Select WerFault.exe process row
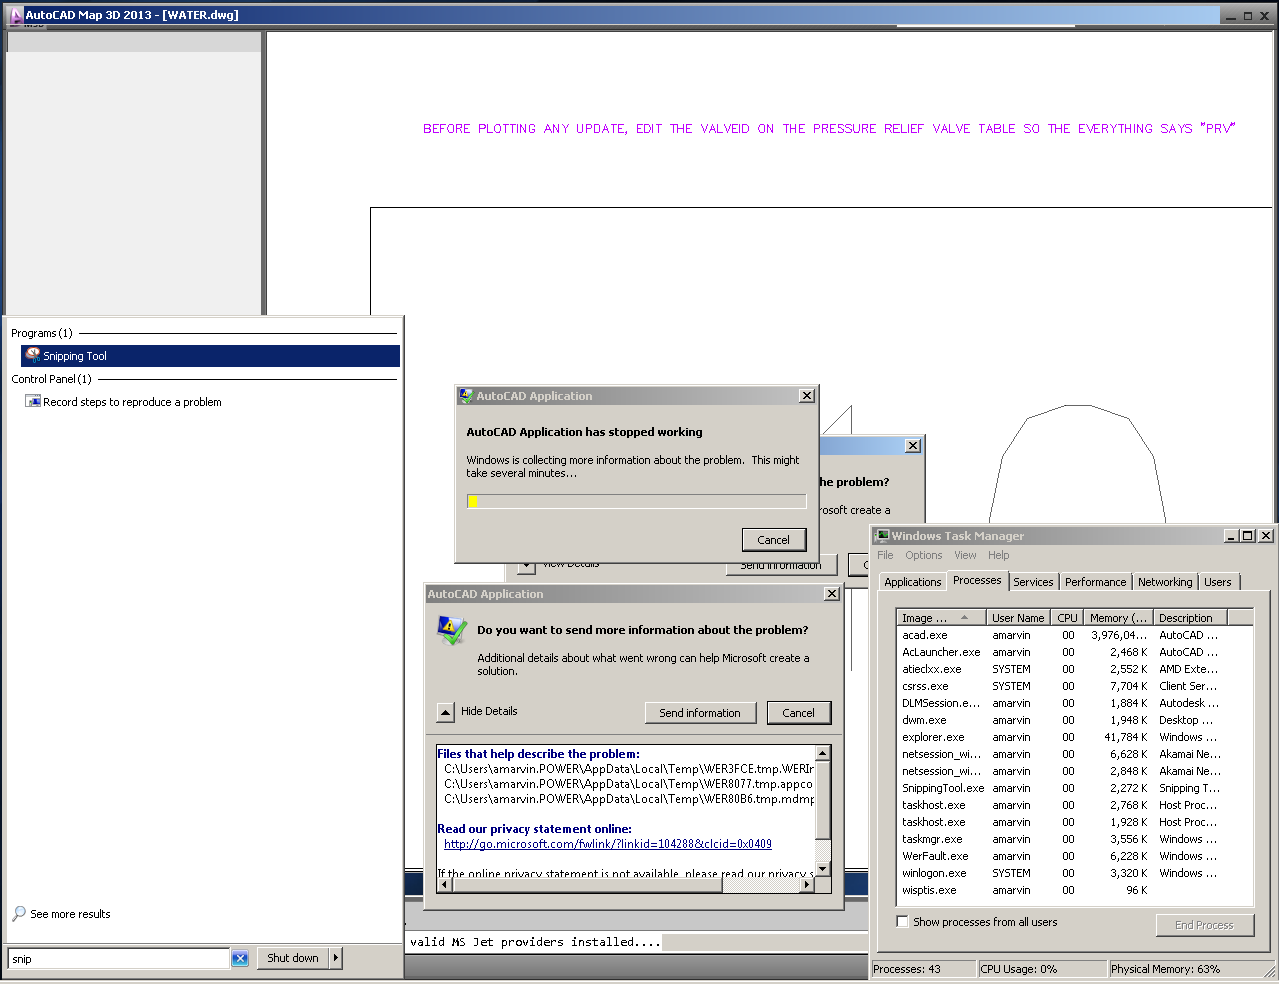The image size is (1279, 984). tap(1075, 856)
